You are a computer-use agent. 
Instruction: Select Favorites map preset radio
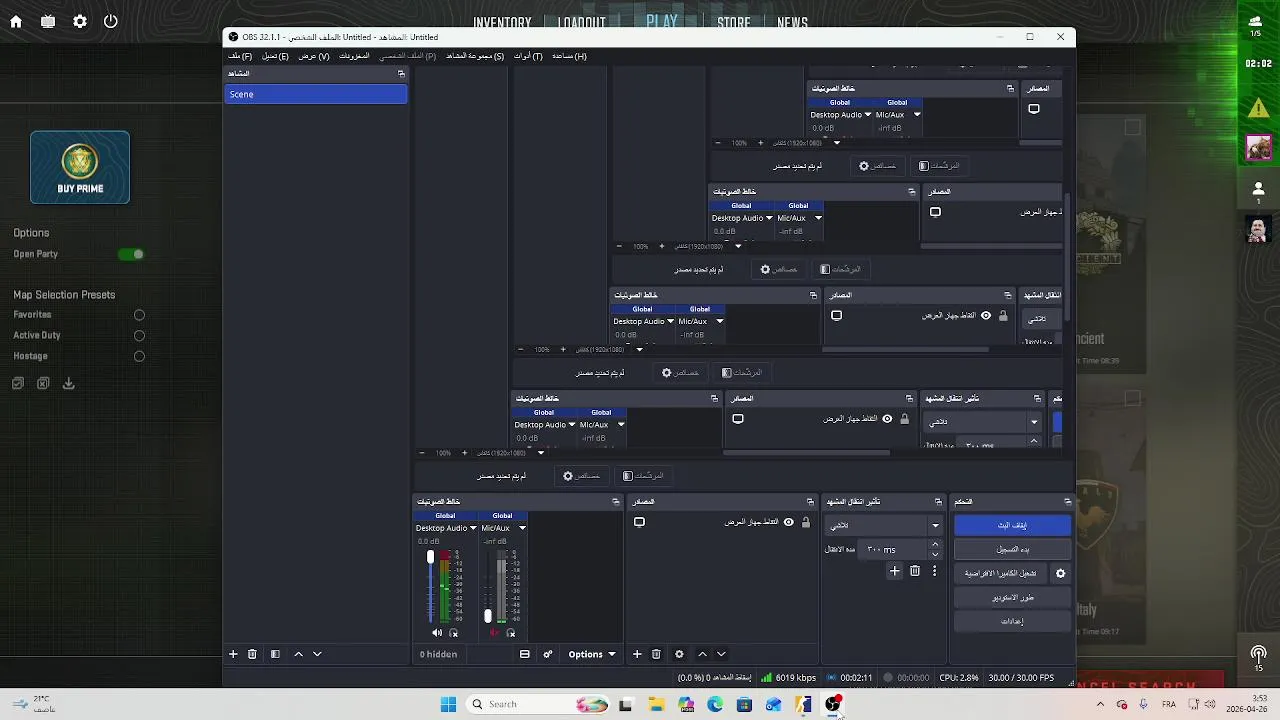[x=139, y=315]
